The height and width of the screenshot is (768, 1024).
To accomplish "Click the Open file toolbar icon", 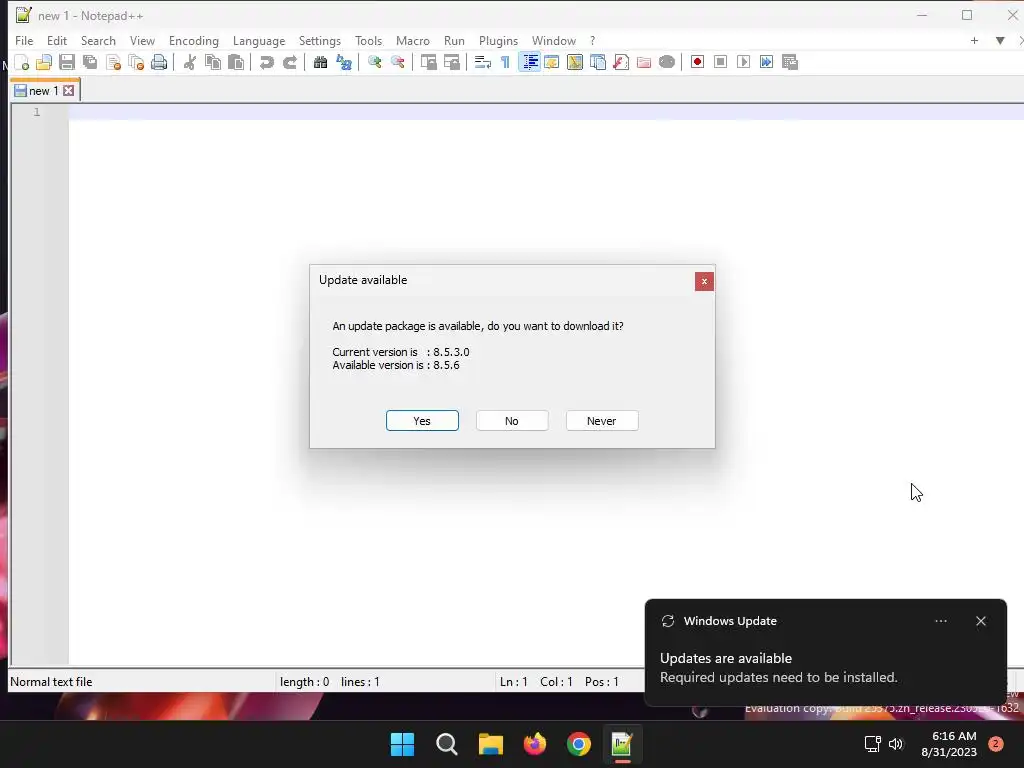I will point(44,62).
